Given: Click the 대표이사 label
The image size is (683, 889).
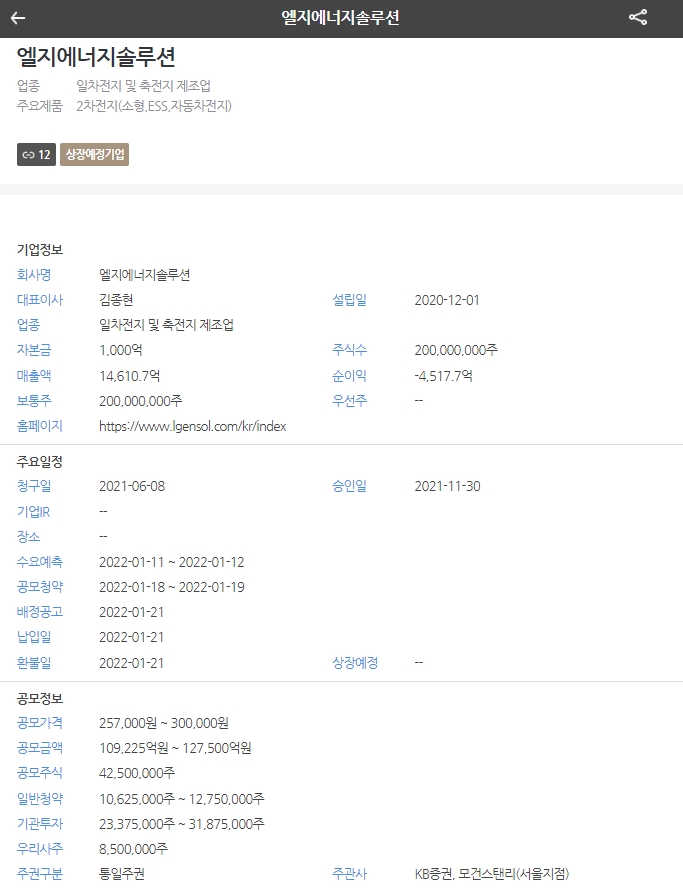Looking at the screenshot, I should 40,300.
